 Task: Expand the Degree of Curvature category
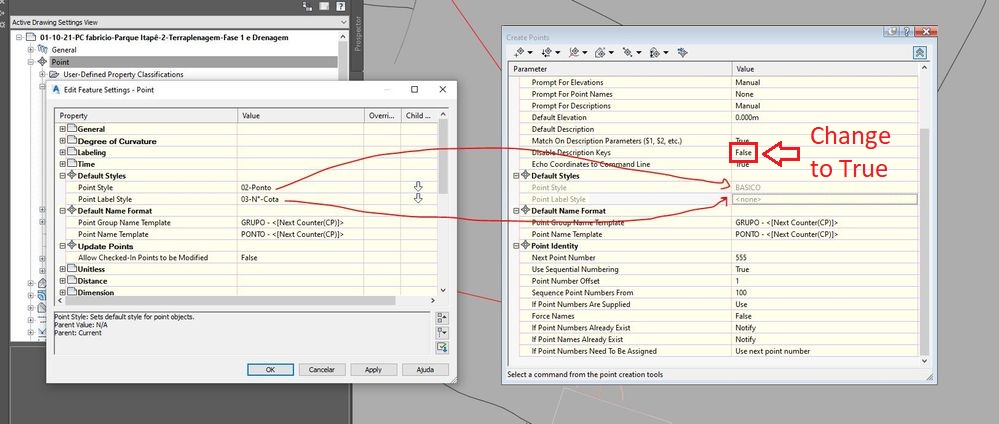[x=62, y=141]
